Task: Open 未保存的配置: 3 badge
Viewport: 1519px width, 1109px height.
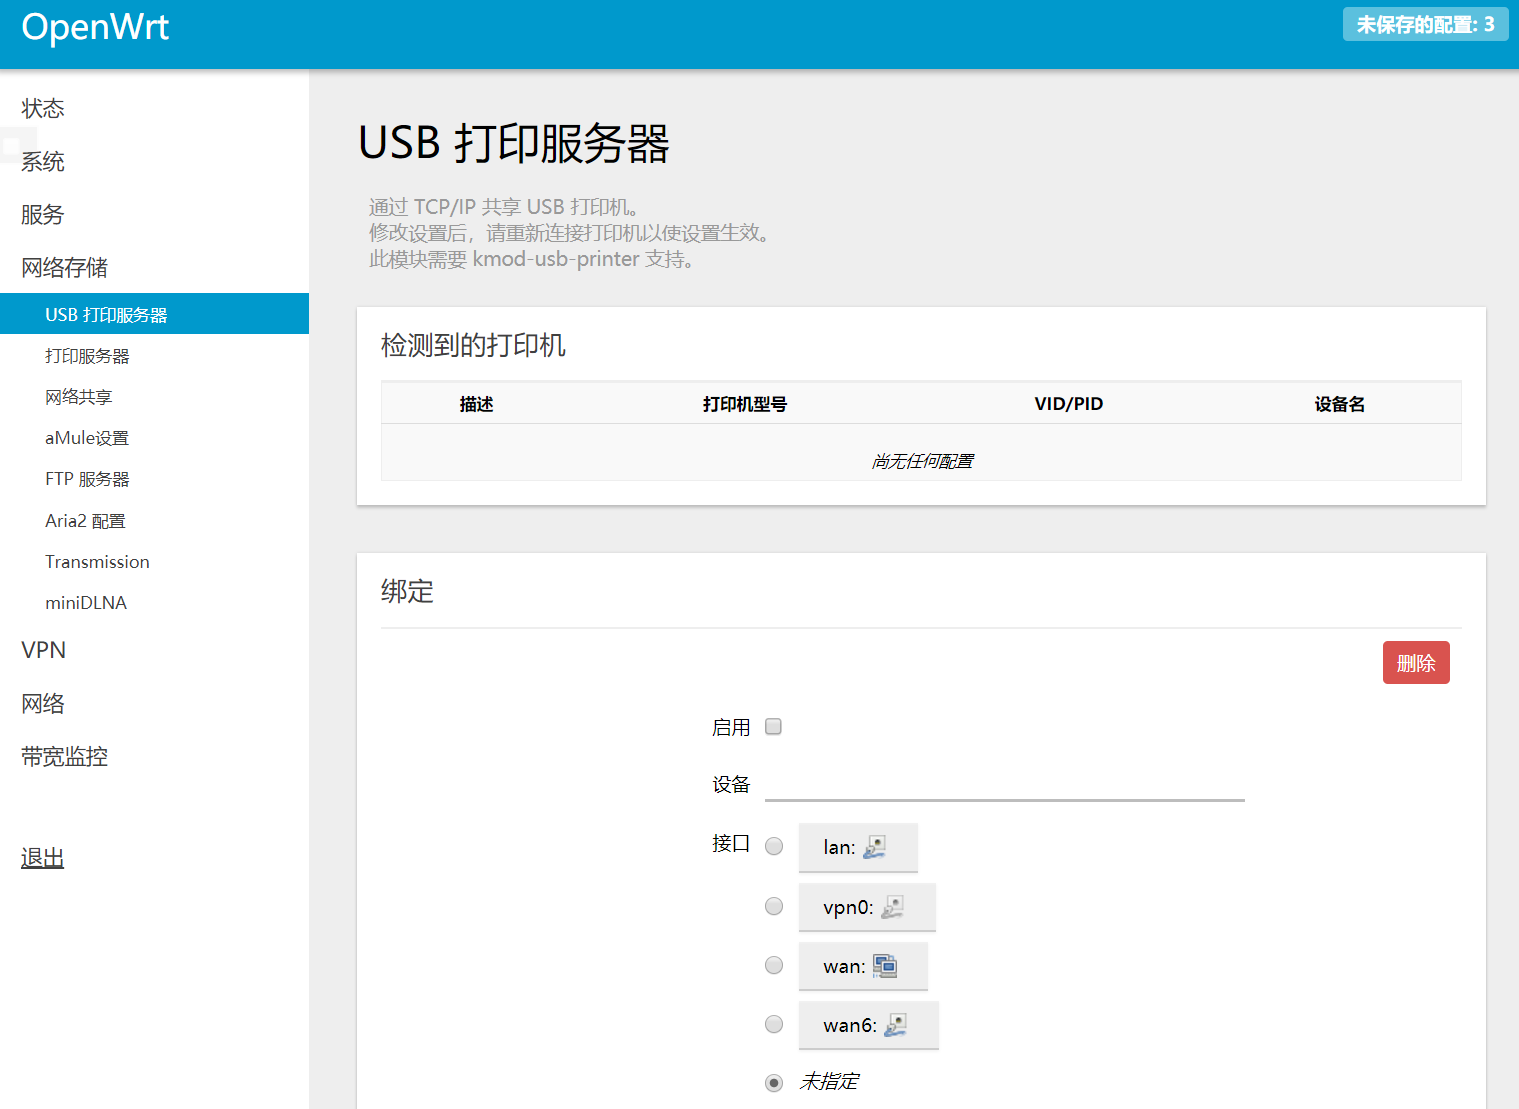Action: pyautogui.click(x=1425, y=24)
